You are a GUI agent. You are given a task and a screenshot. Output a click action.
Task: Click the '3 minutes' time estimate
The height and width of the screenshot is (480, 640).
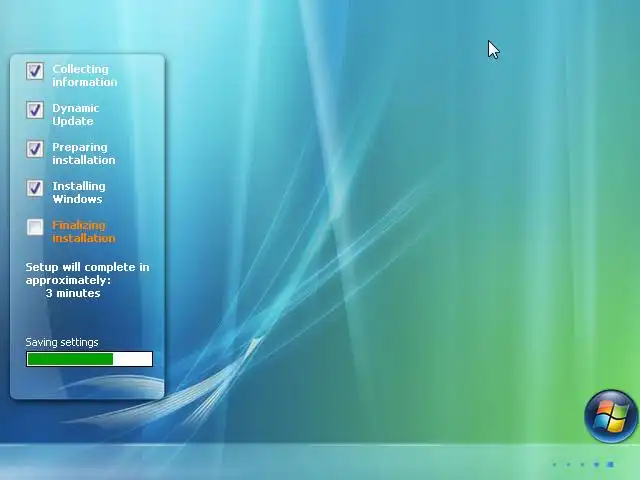pyautogui.click(x=73, y=293)
